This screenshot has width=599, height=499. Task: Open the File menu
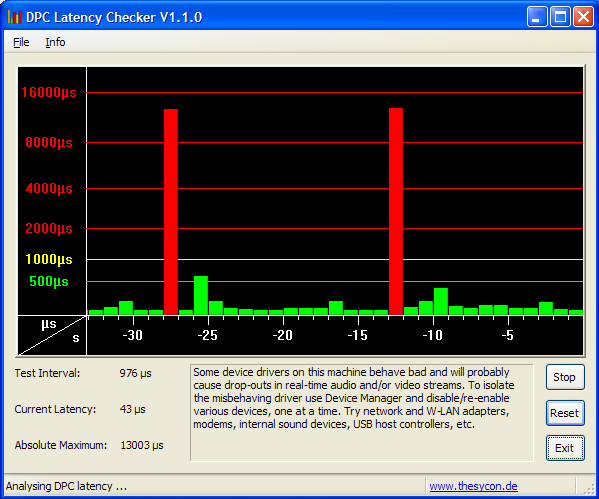pyautogui.click(x=21, y=42)
